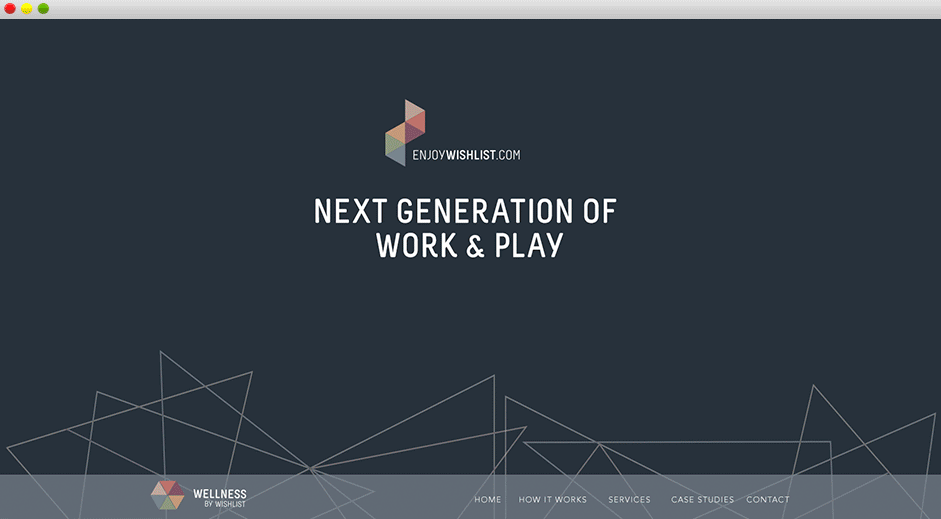Go to How It Works page
This screenshot has width=941, height=519.
click(x=553, y=499)
